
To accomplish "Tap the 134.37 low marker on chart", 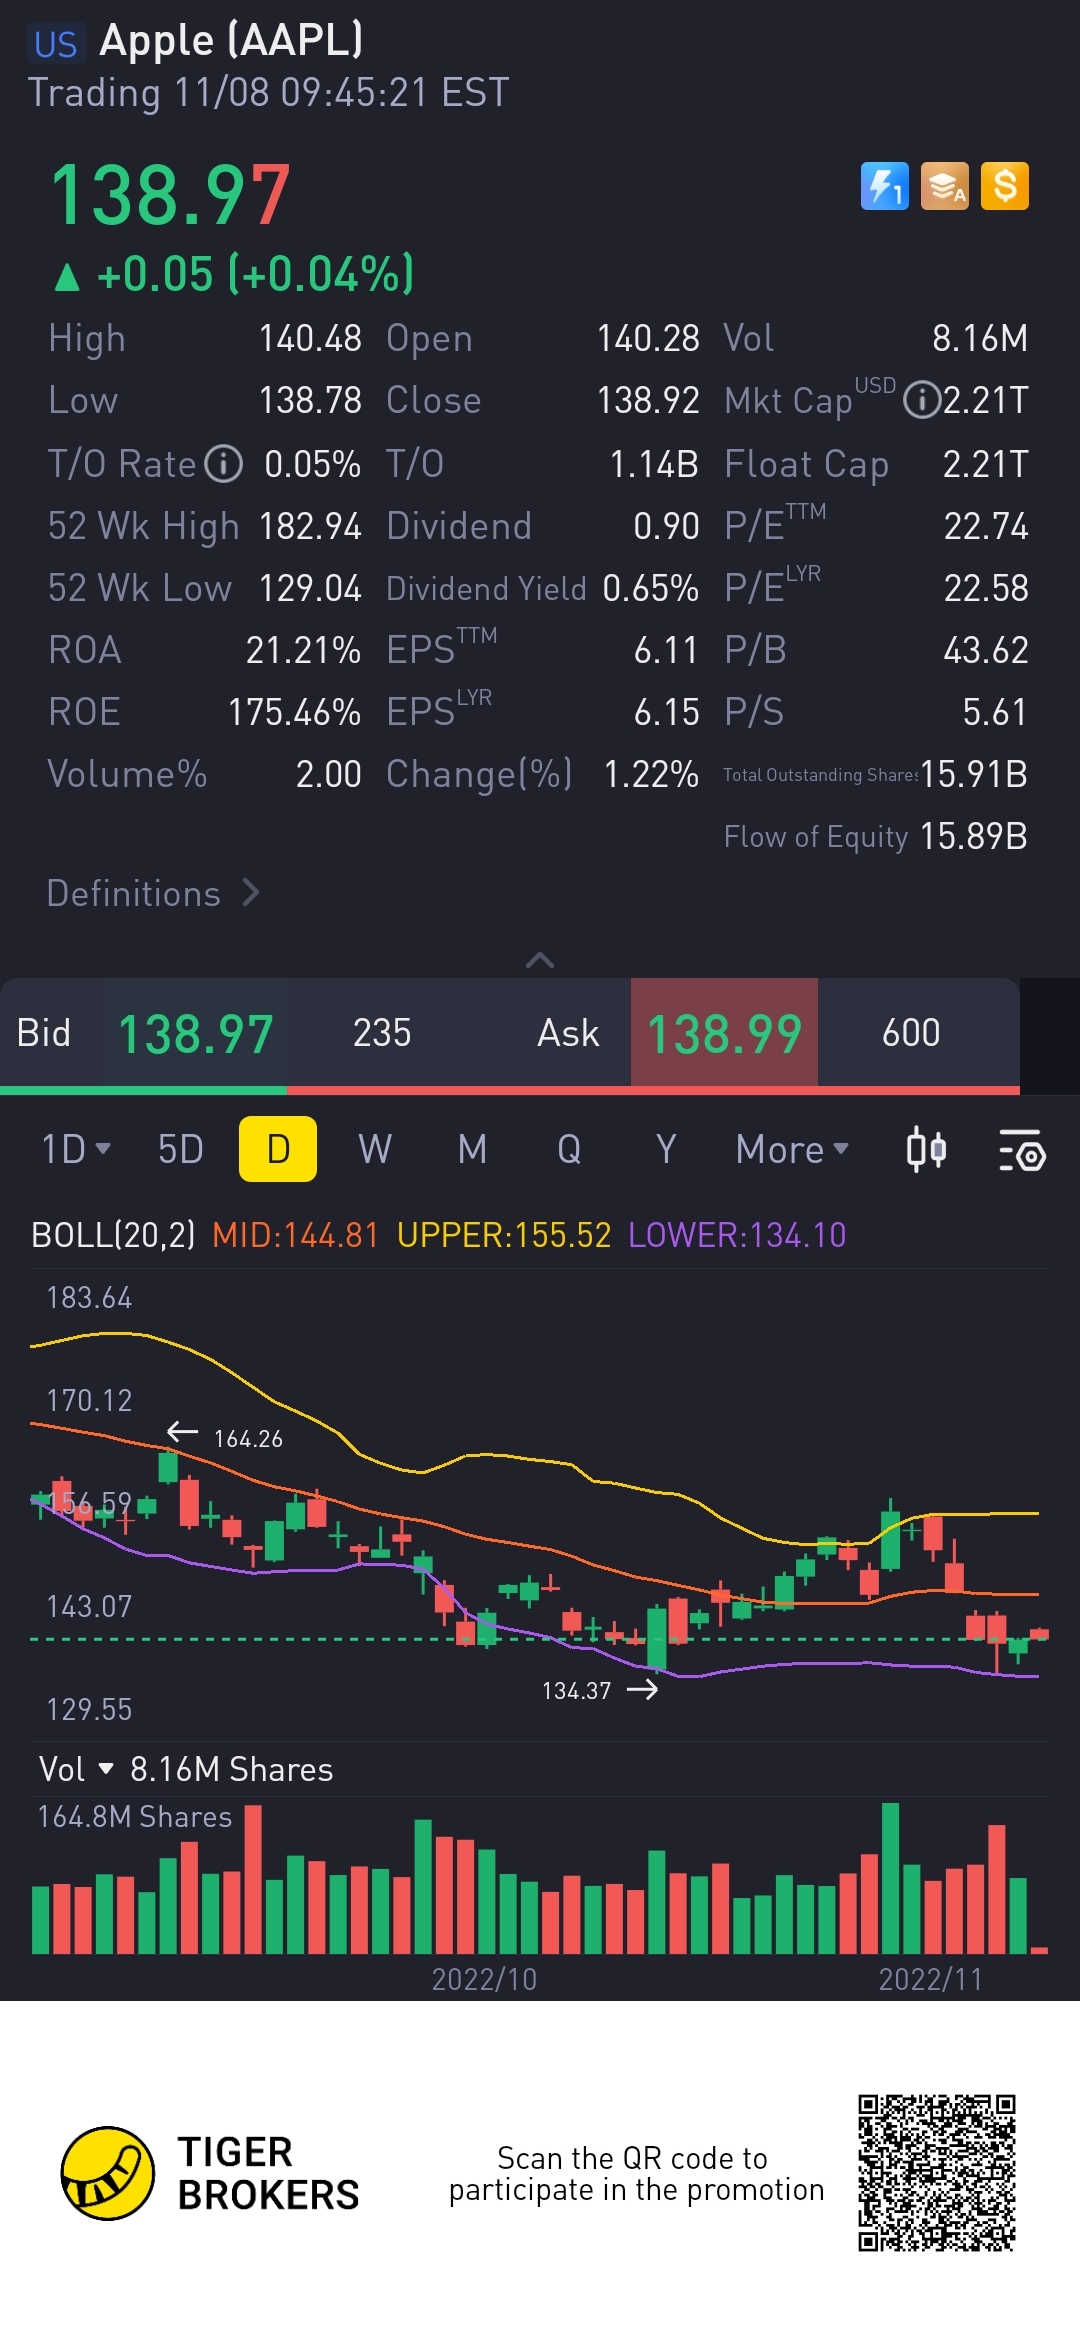I will coord(600,1690).
